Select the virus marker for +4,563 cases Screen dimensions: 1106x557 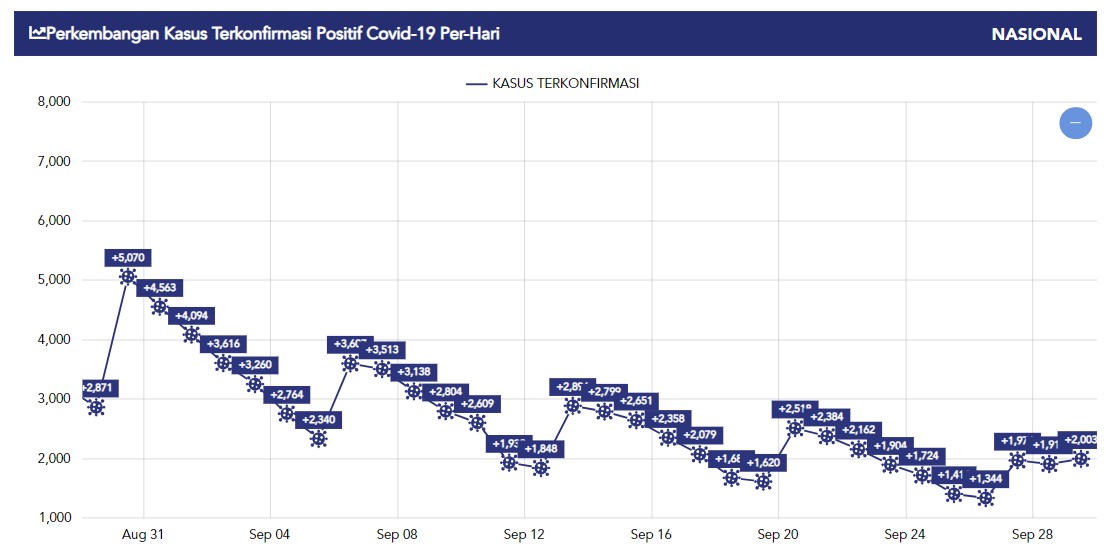pyautogui.click(x=160, y=307)
